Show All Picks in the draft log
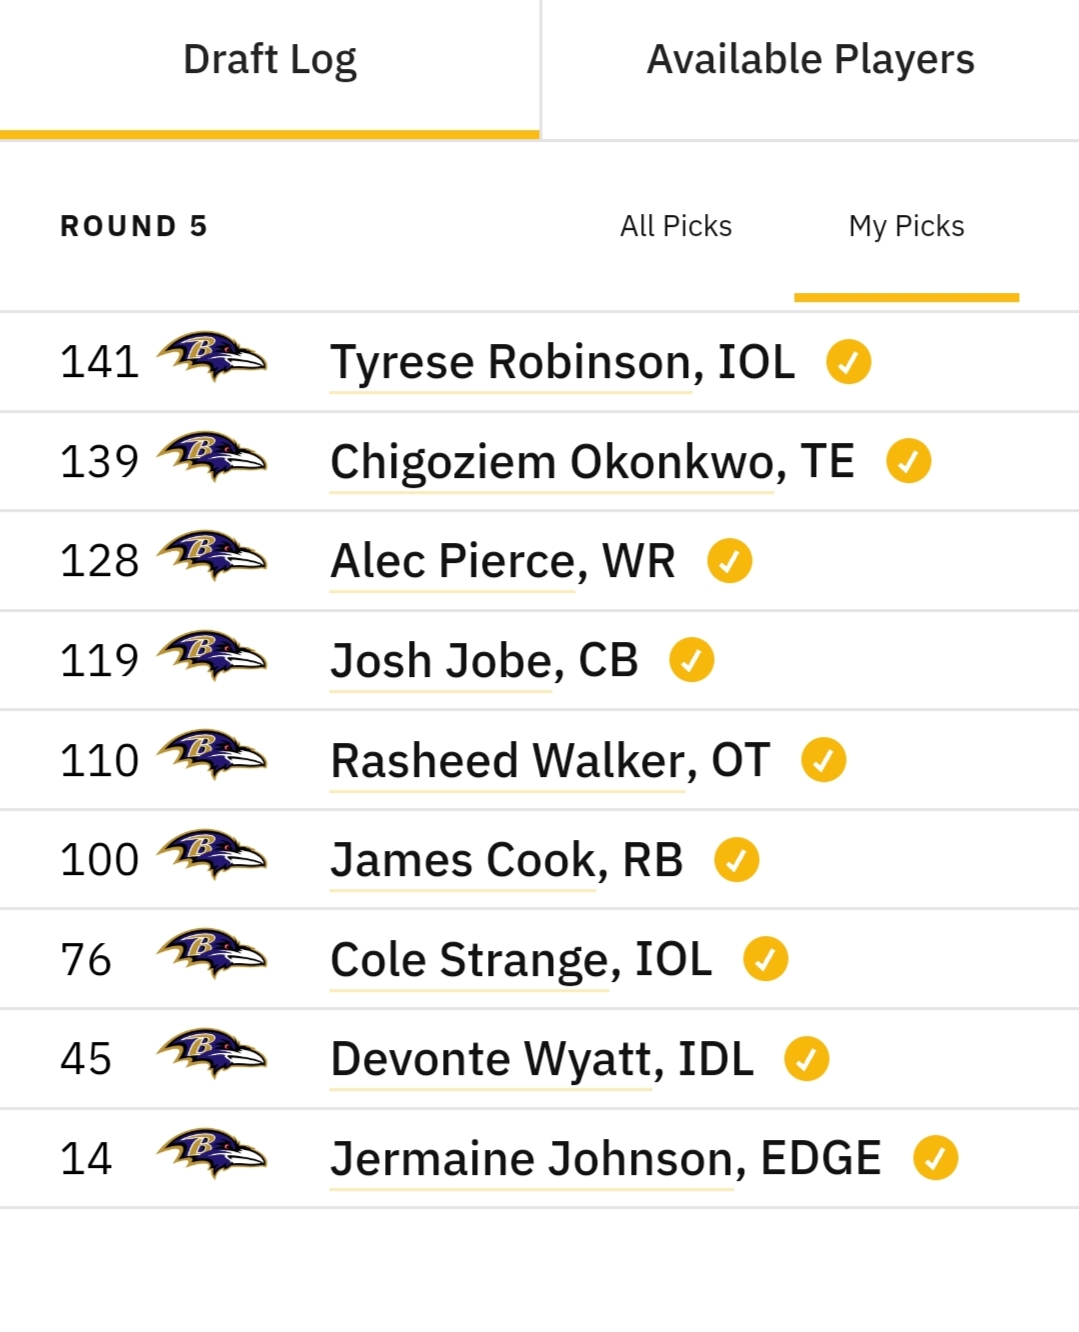This screenshot has width=1079, height=1332. [x=676, y=226]
